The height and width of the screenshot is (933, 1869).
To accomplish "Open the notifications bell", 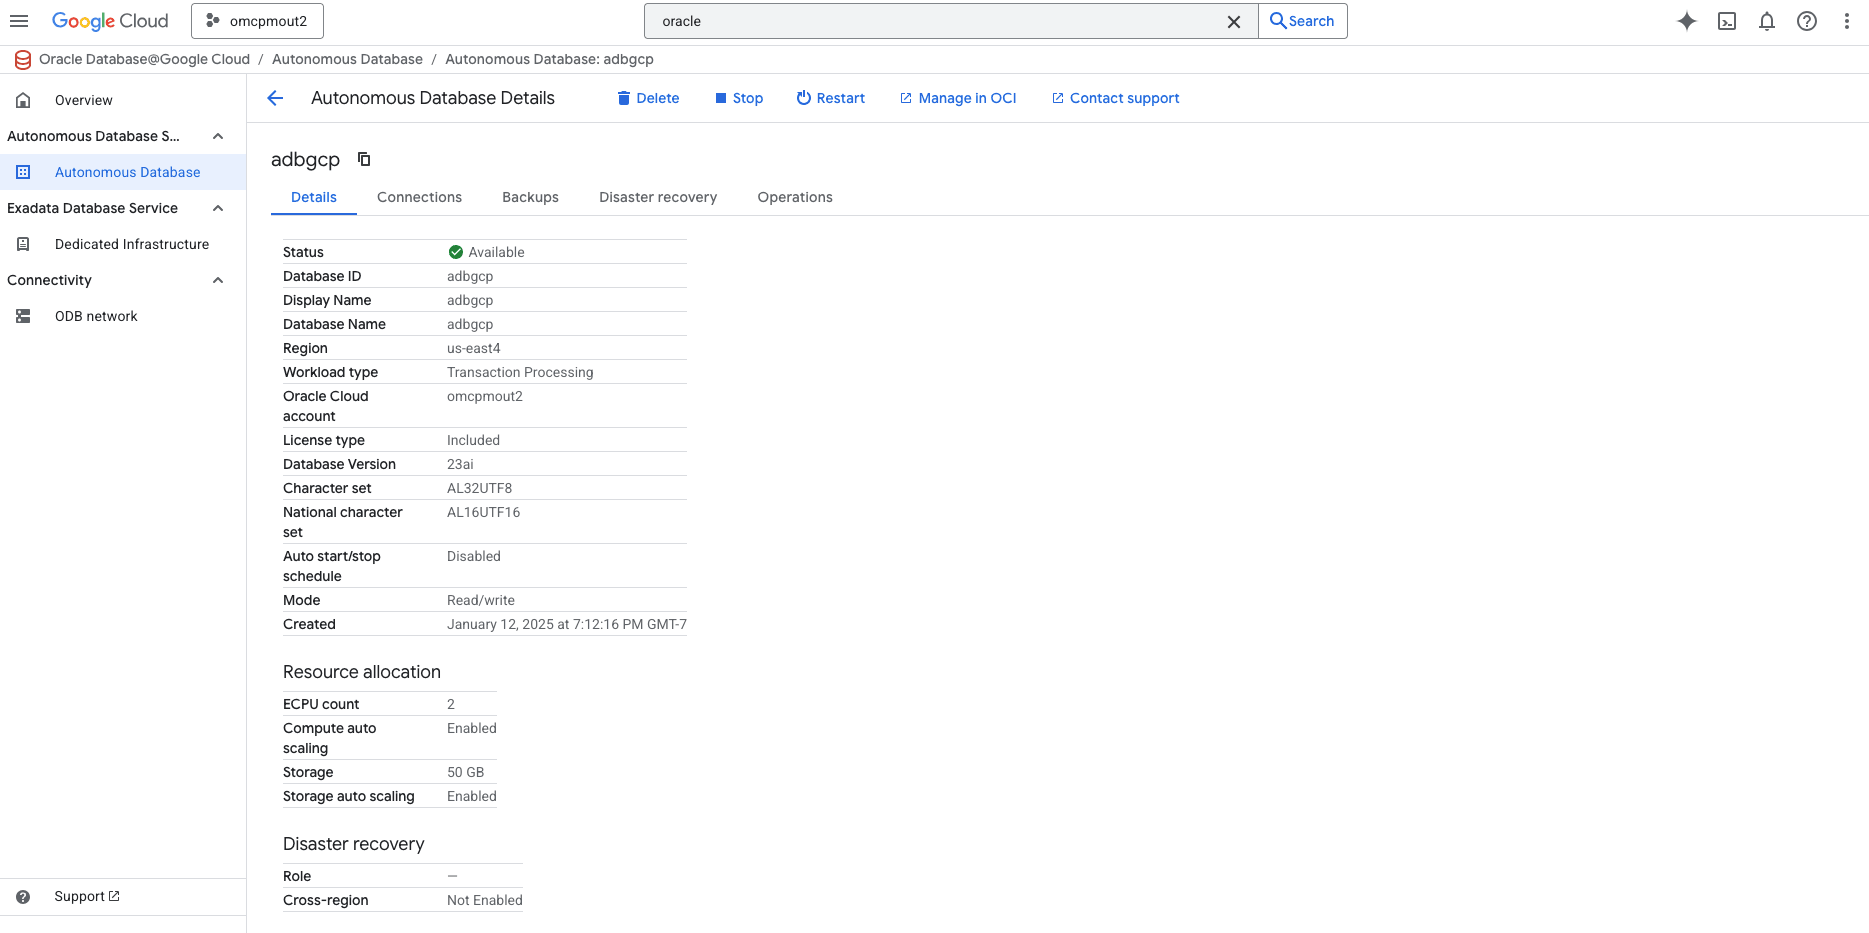I will coord(1767,21).
